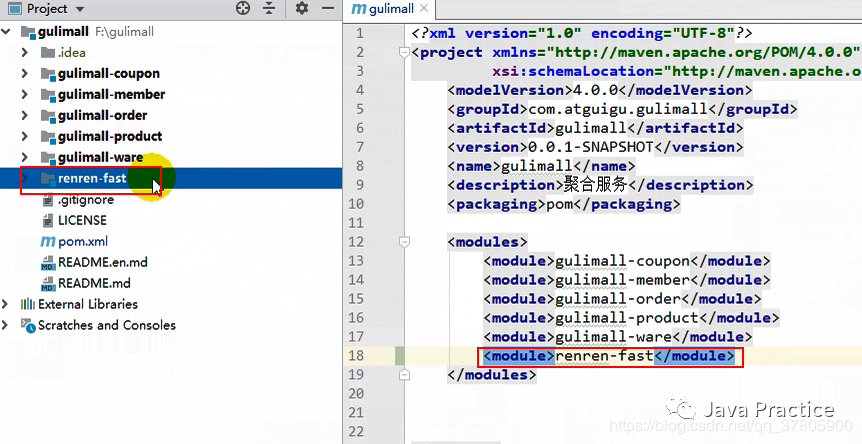This screenshot has height=444, width=862.
Task: Click the External Libraries icon
Action: 27,304
